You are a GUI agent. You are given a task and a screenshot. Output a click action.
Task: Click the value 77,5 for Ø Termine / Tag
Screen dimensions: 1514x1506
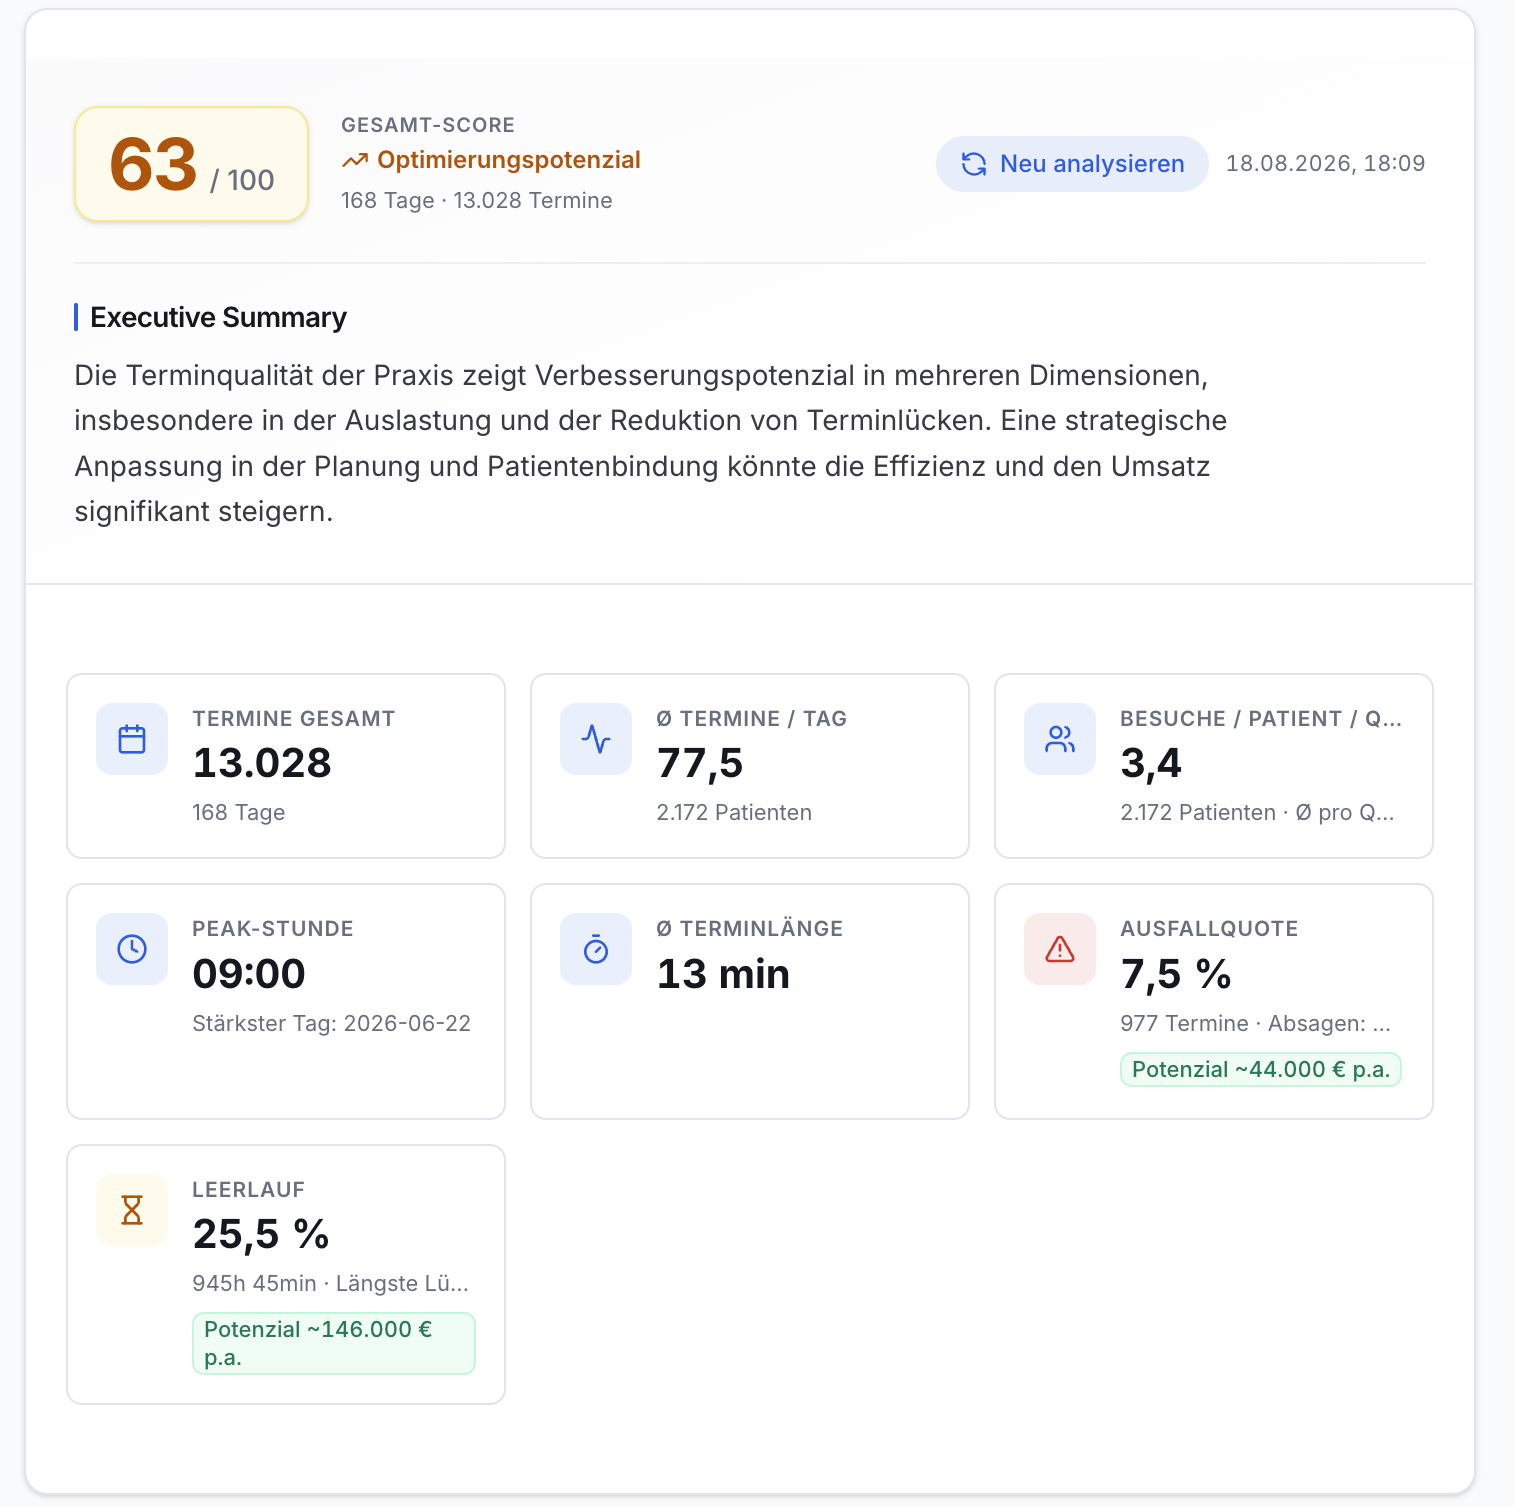700,763
